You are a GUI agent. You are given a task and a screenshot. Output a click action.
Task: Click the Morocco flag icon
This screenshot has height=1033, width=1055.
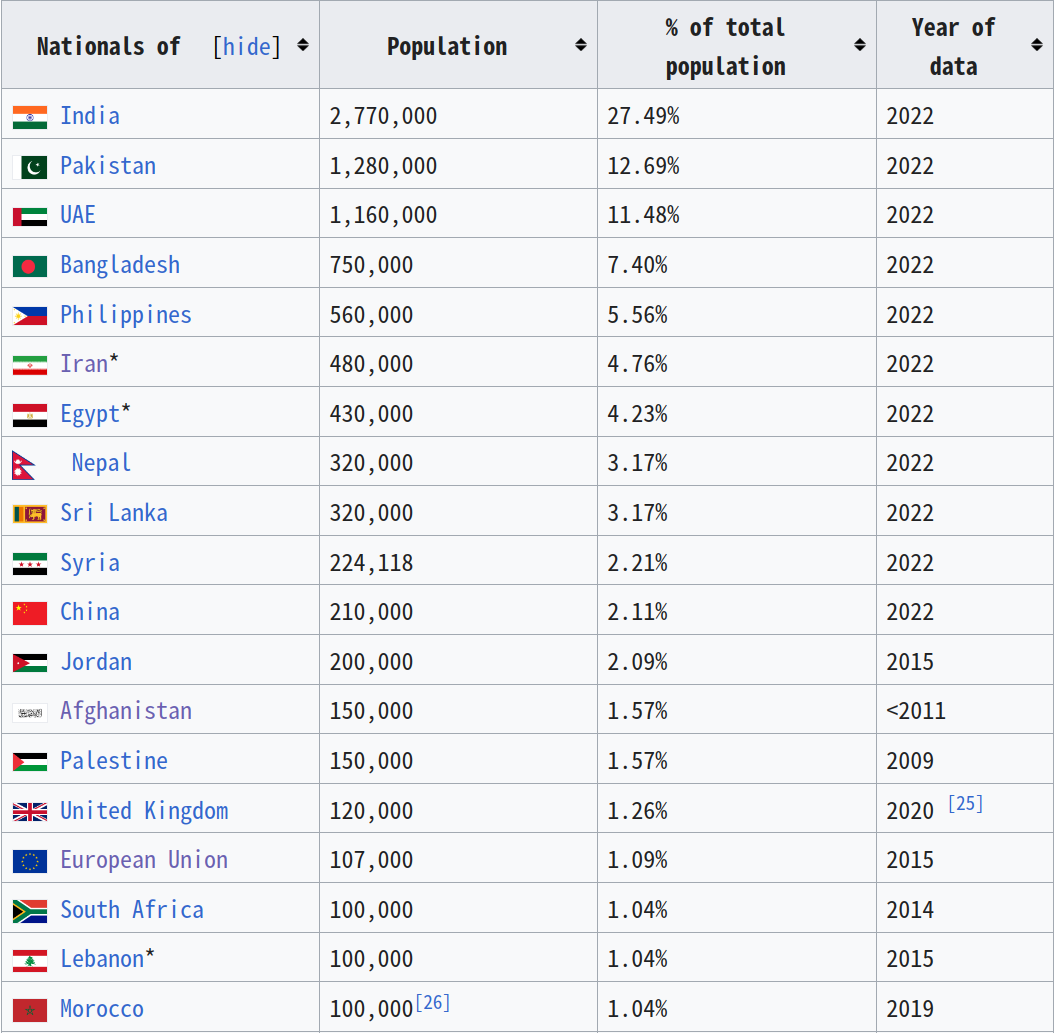point(30,1010)
